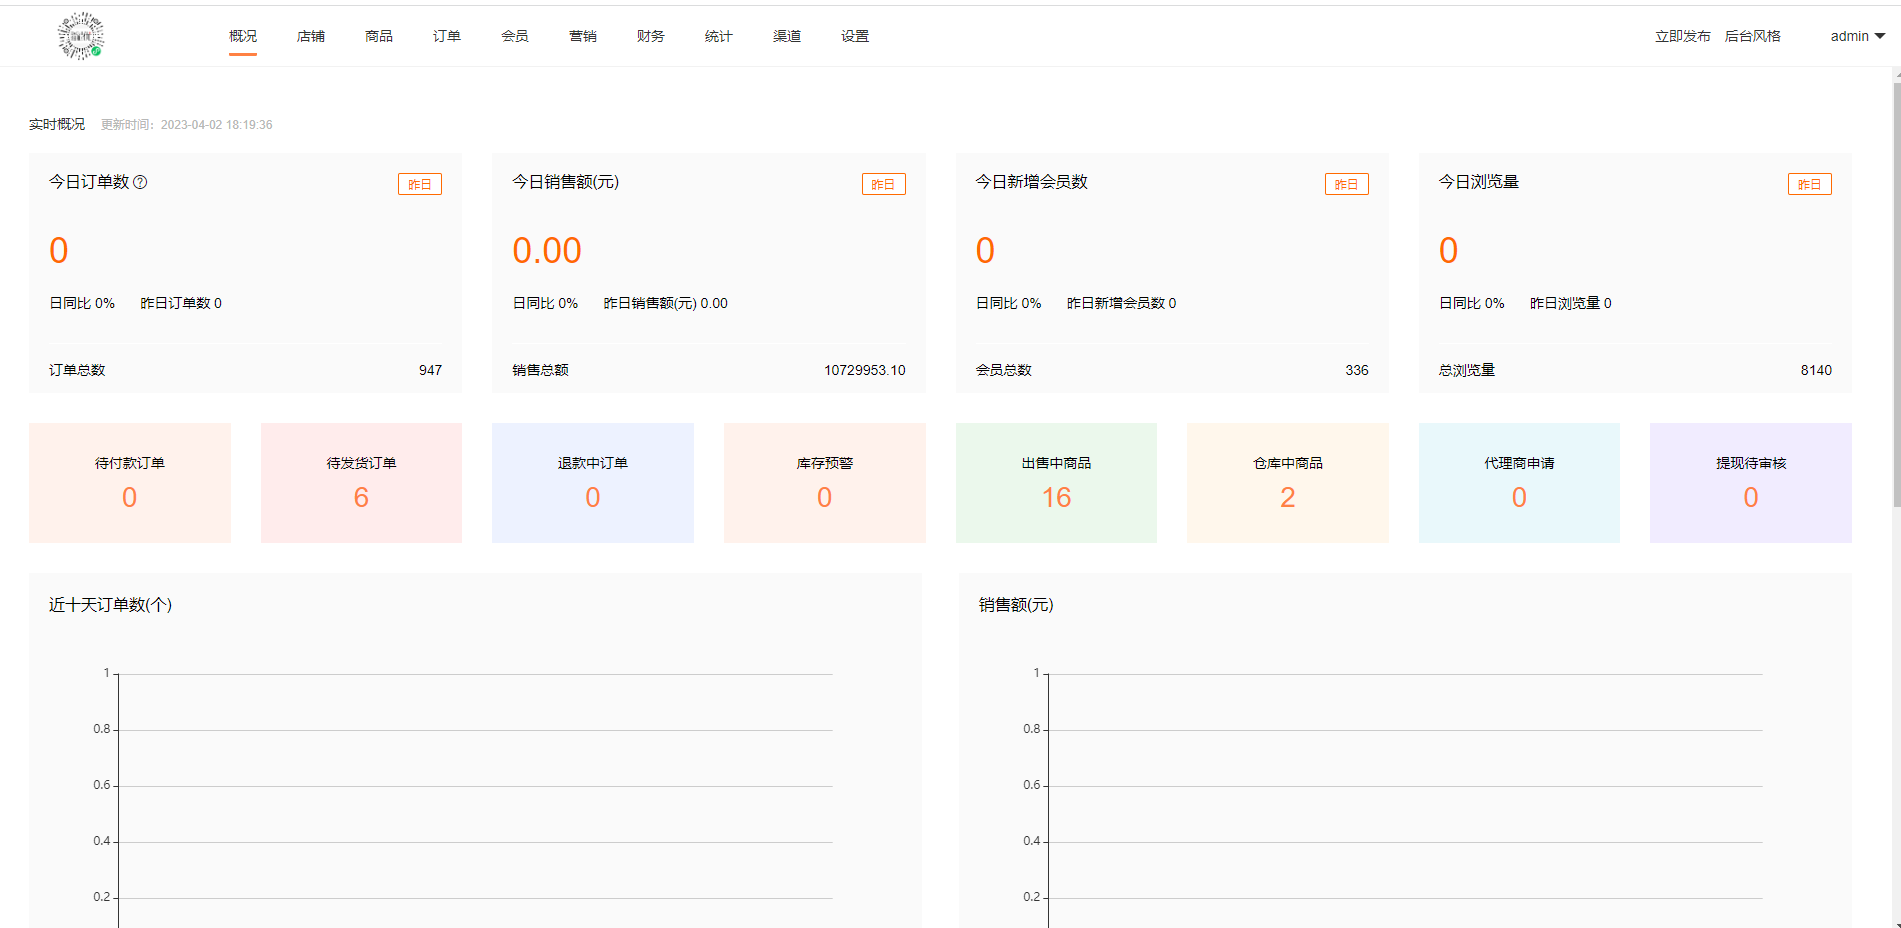Click the 销售额(元) chart title
1901x928 pixels.
click(x=1016, y=605)
